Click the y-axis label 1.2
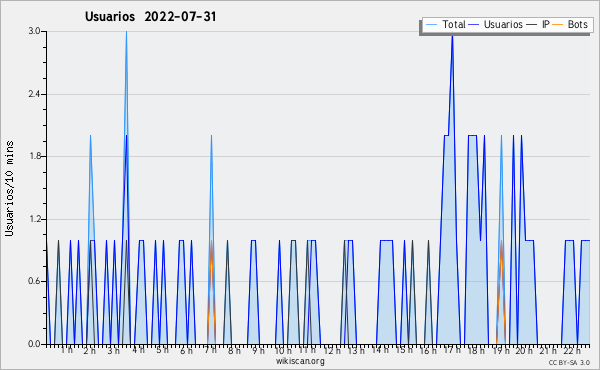Viewport: 600px width, 370px height. click(34, 219)
